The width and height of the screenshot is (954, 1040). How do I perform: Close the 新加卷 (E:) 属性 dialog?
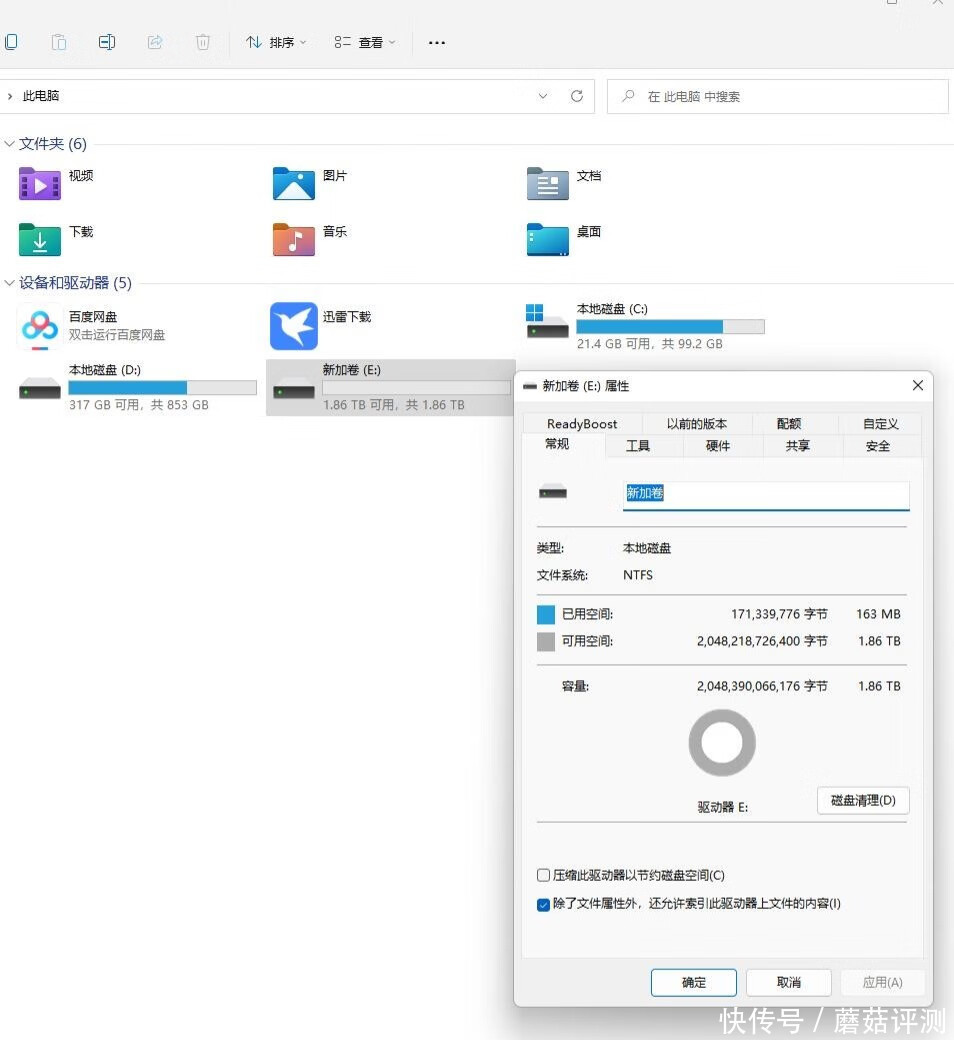tap(918, 385)
